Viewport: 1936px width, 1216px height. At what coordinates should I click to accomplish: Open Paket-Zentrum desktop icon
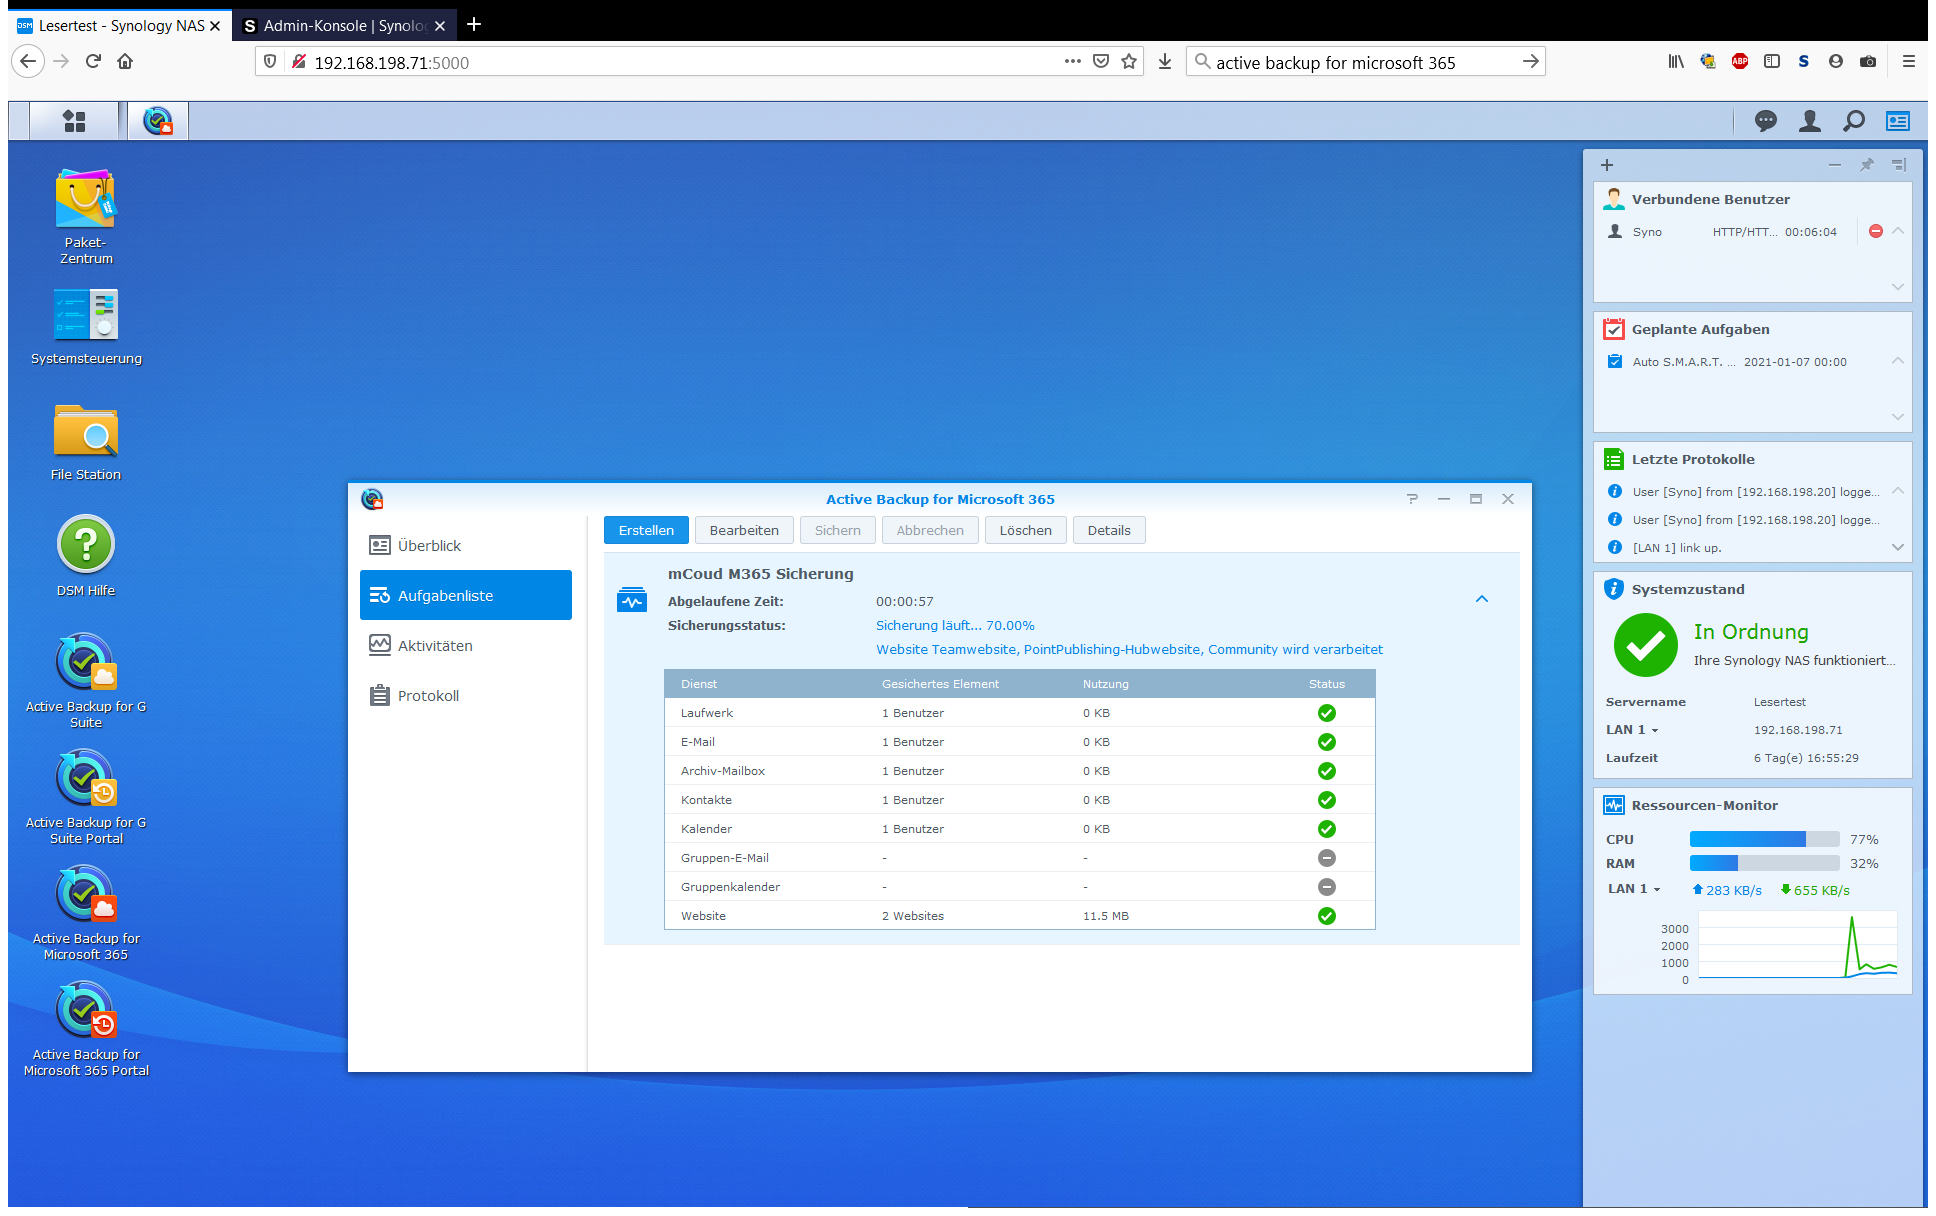(x=86, y=200)
